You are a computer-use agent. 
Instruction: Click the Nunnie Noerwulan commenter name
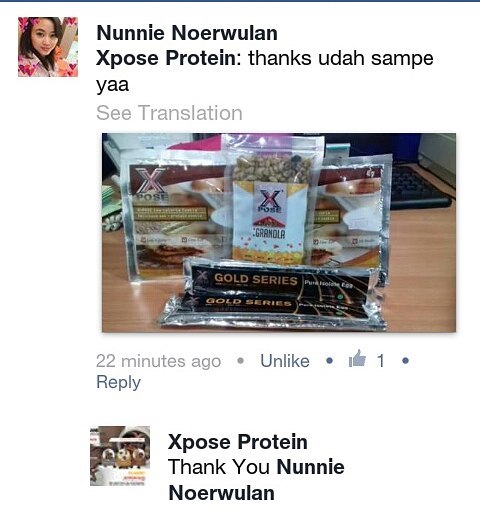pyautogui.click(x=187, y=33)
